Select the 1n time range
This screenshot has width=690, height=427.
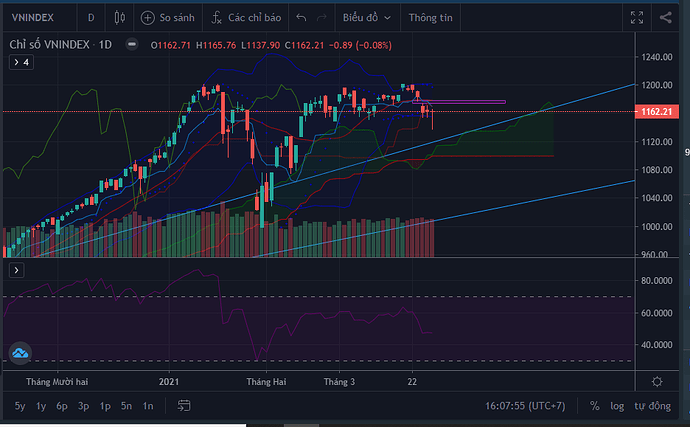[x=148, y=406]
